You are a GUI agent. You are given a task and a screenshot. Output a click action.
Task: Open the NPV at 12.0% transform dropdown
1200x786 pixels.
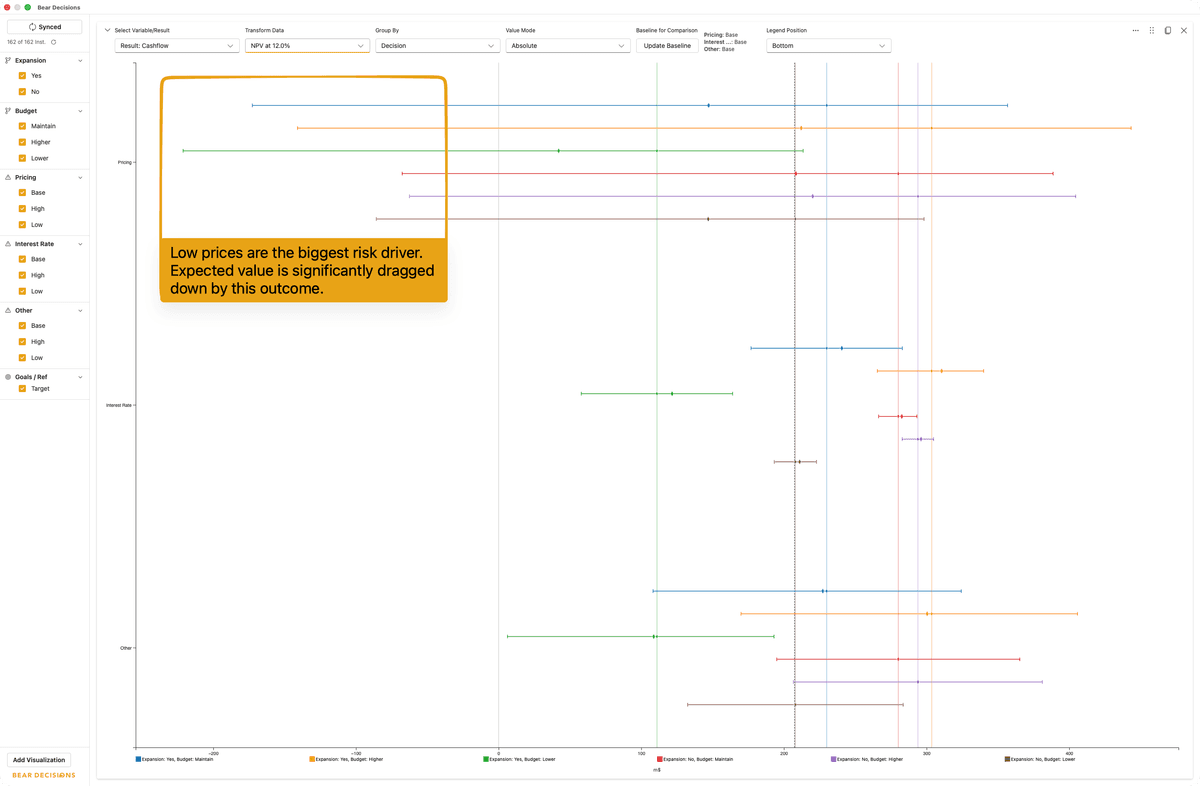[x=307, y=46]
